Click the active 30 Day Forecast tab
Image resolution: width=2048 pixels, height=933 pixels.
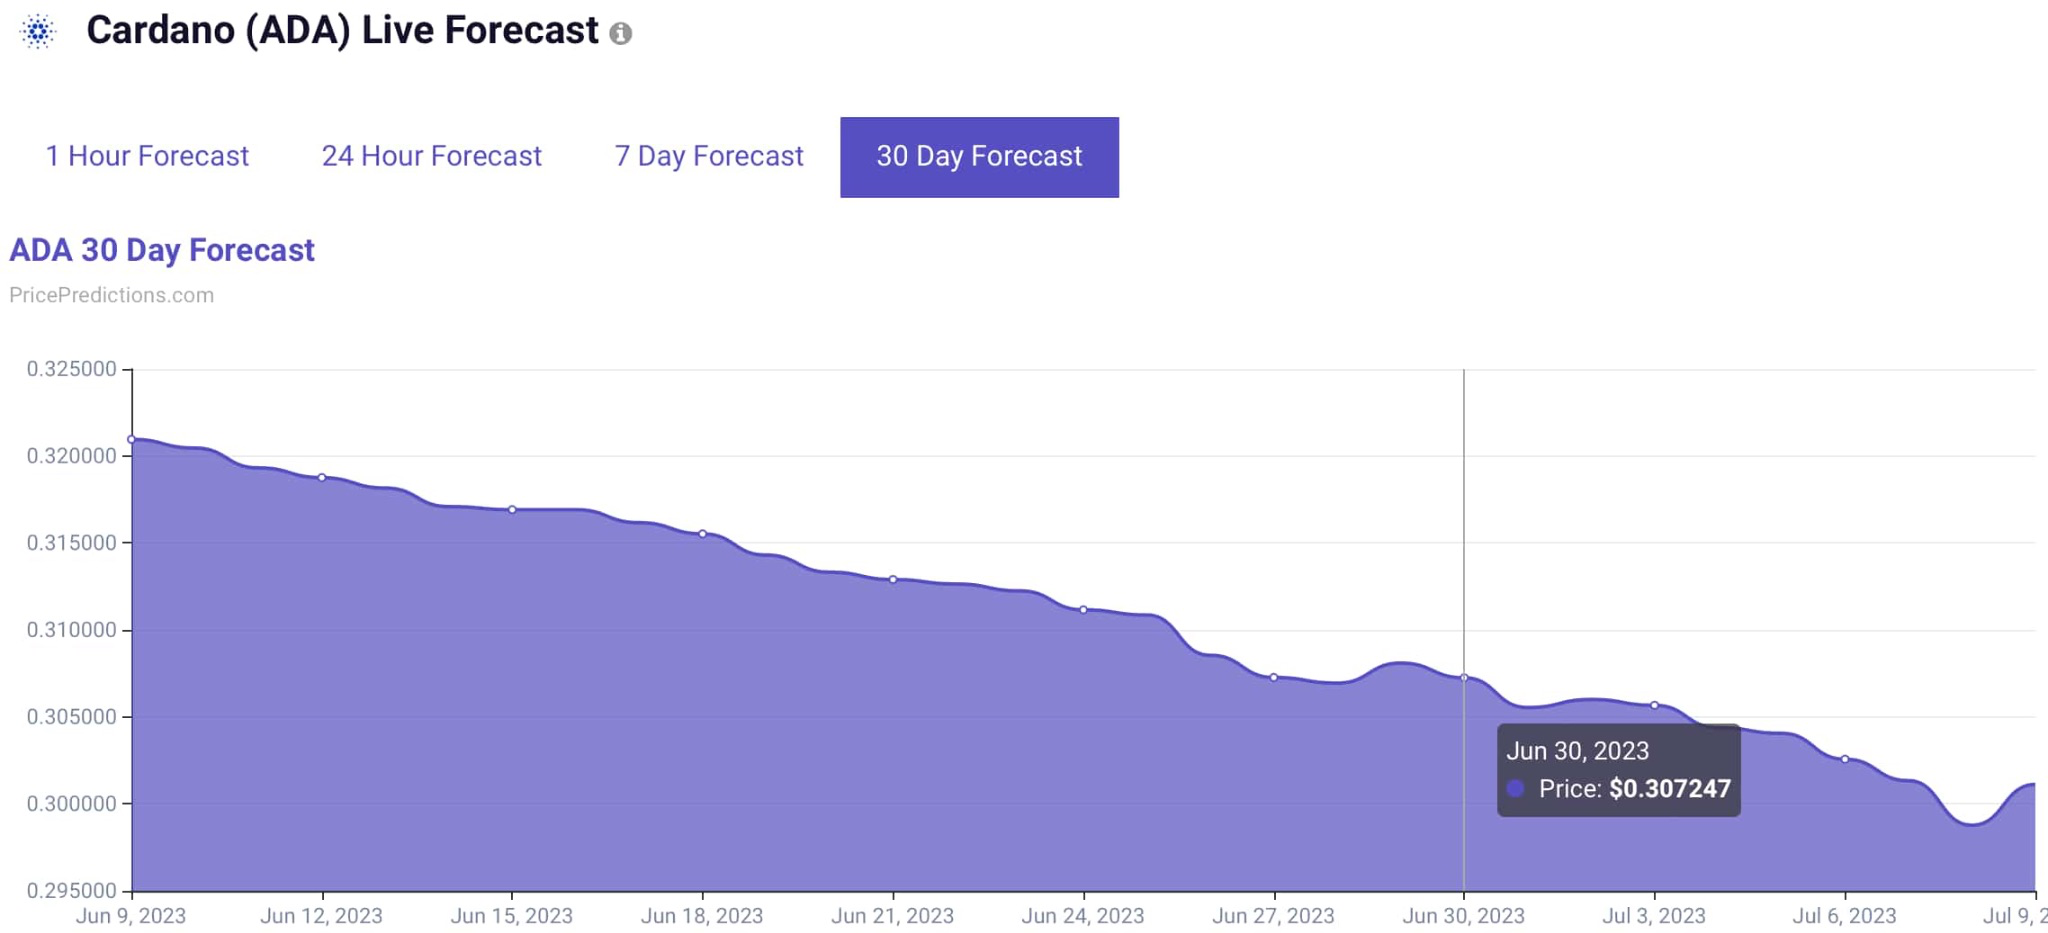coord(978,156)
